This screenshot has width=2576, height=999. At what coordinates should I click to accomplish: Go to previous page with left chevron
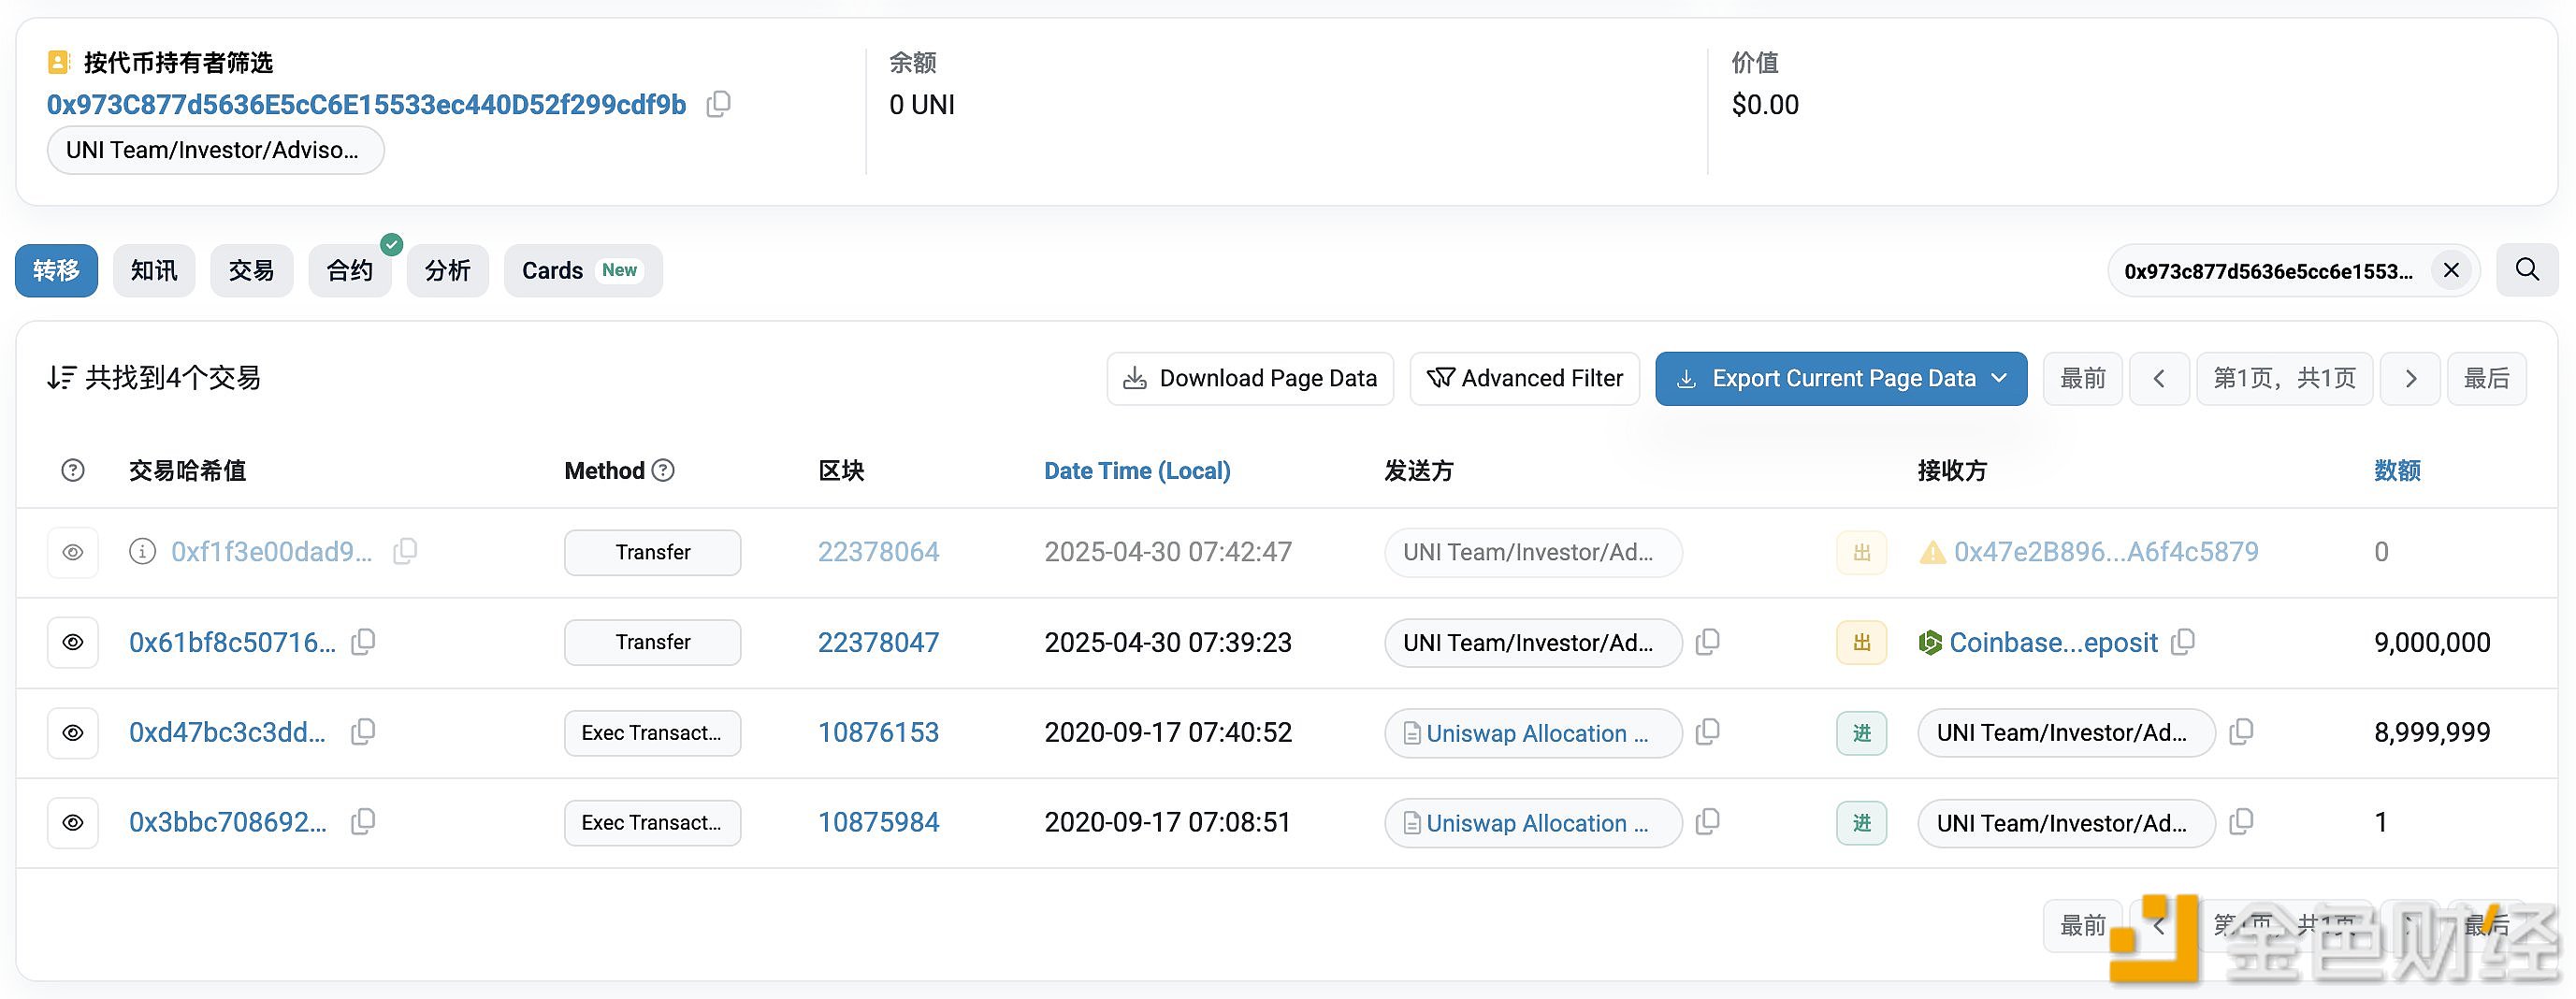[2159, 378]
